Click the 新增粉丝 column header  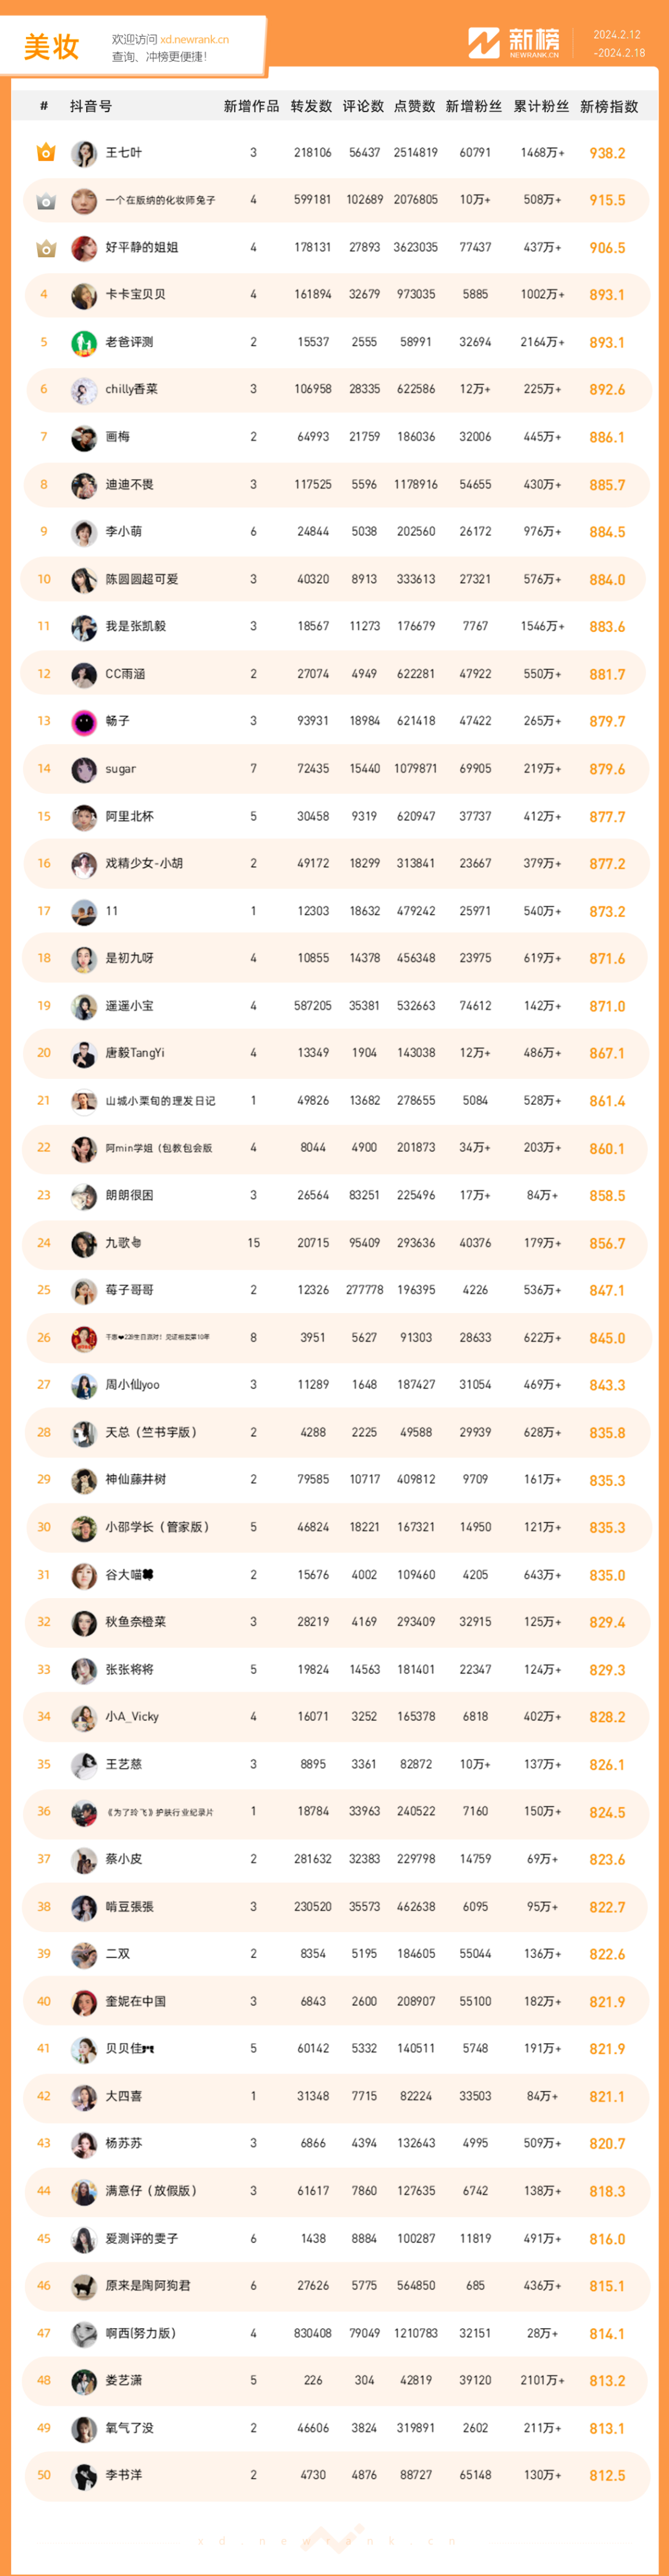pyautogui.click(x=474, y=106)
